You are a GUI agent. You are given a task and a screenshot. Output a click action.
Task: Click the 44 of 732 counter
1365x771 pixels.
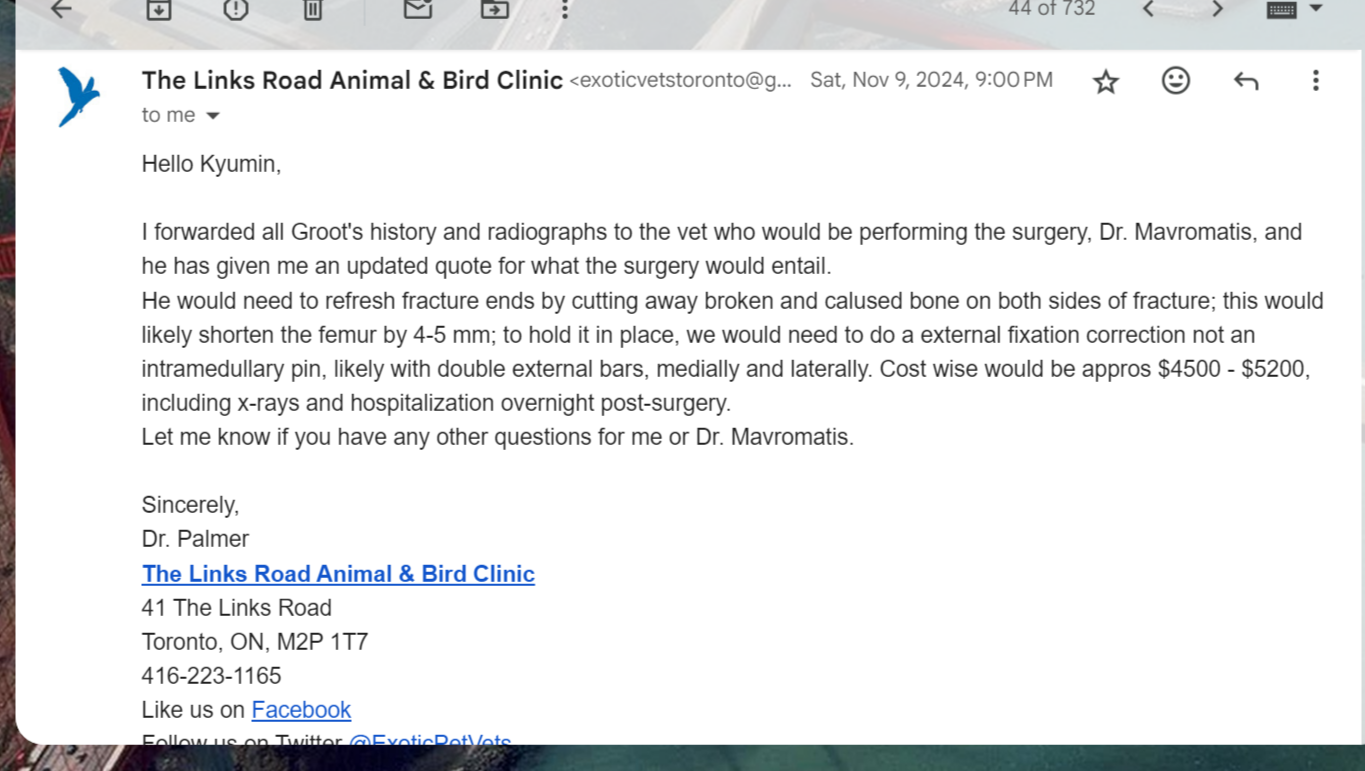1051,10
